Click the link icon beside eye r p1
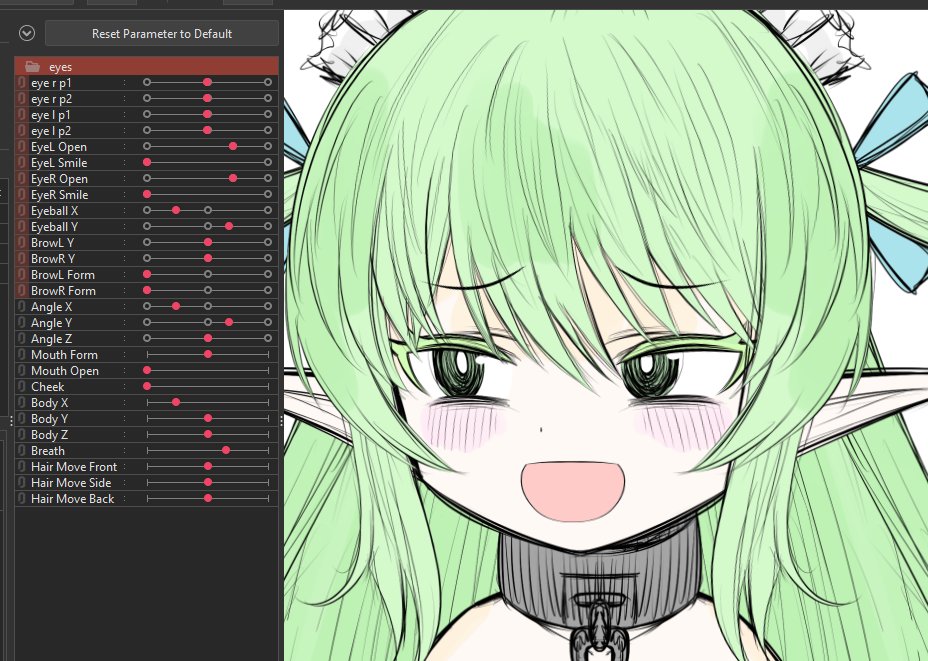Image resolution: width=928 pixels, height=661 pixels. tap(22, 83)
